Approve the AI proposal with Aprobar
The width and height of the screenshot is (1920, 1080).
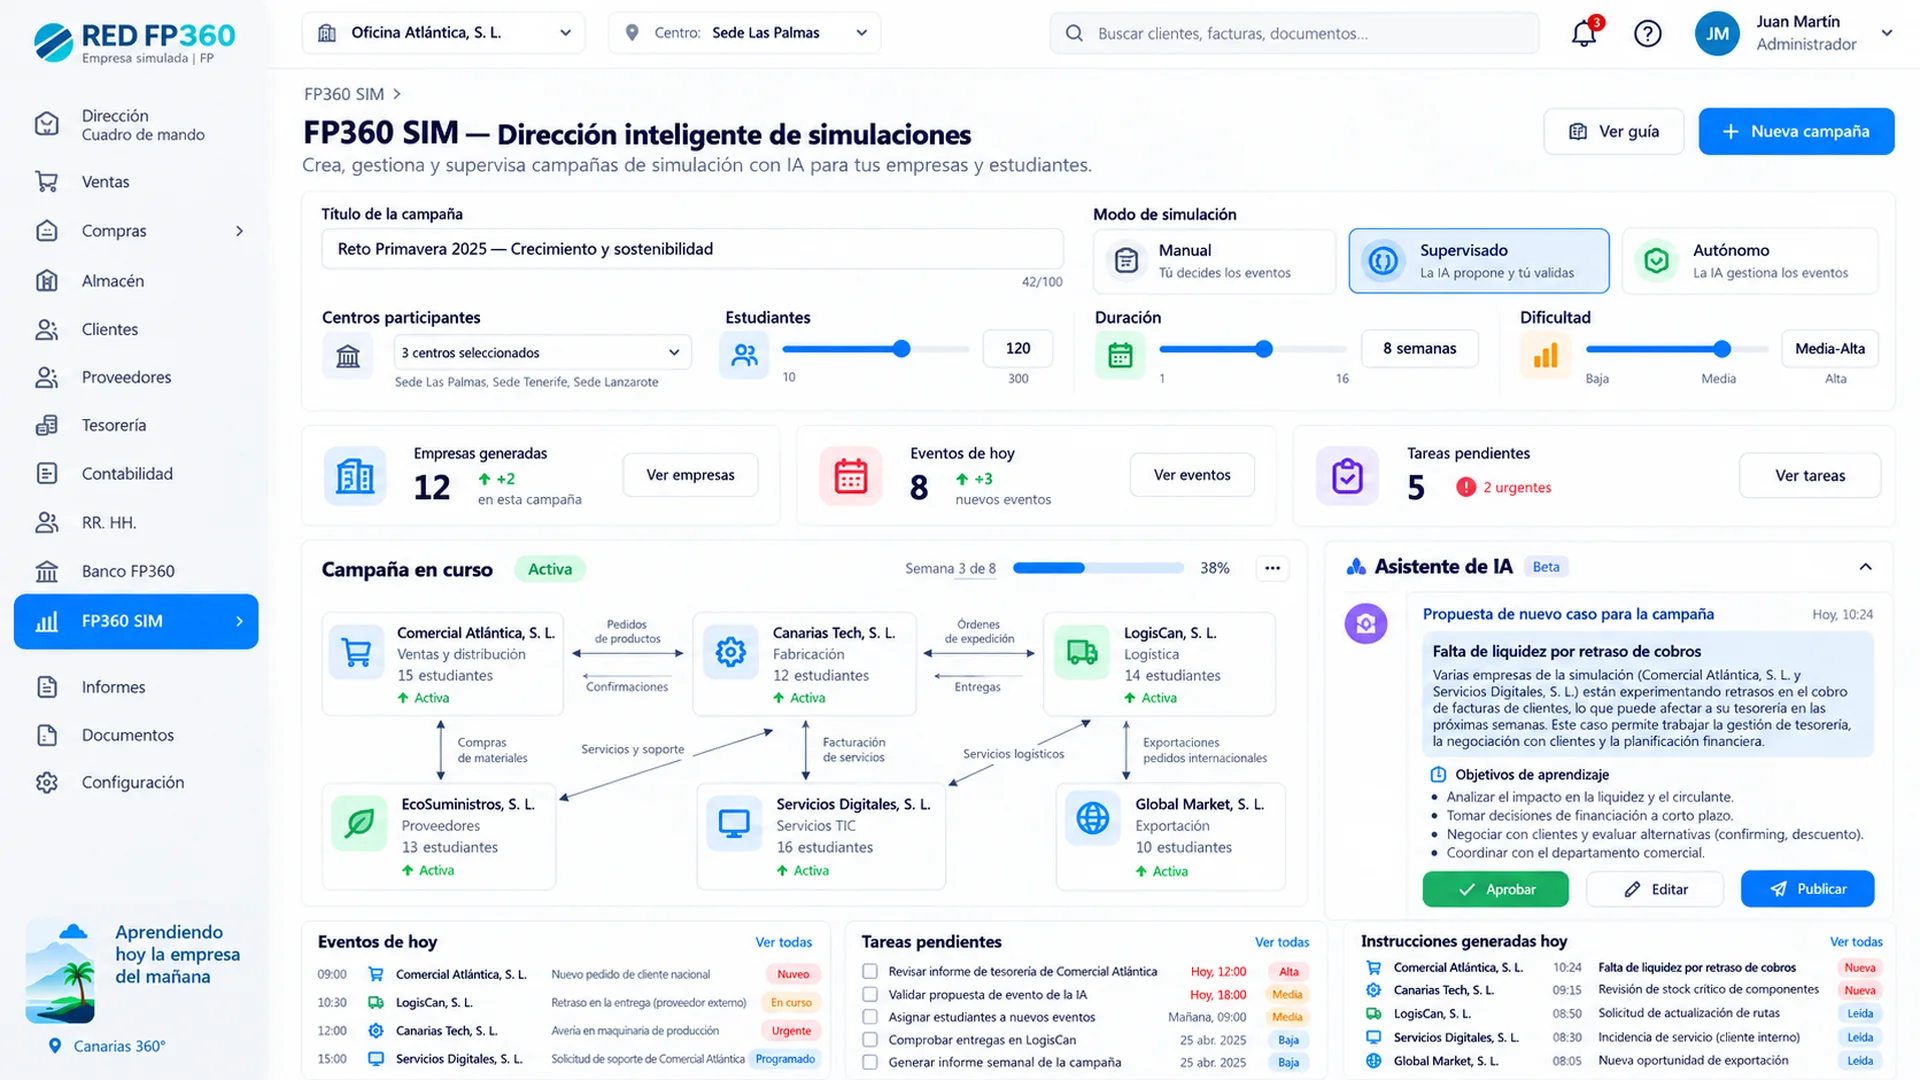click(x=1495, y=889)
